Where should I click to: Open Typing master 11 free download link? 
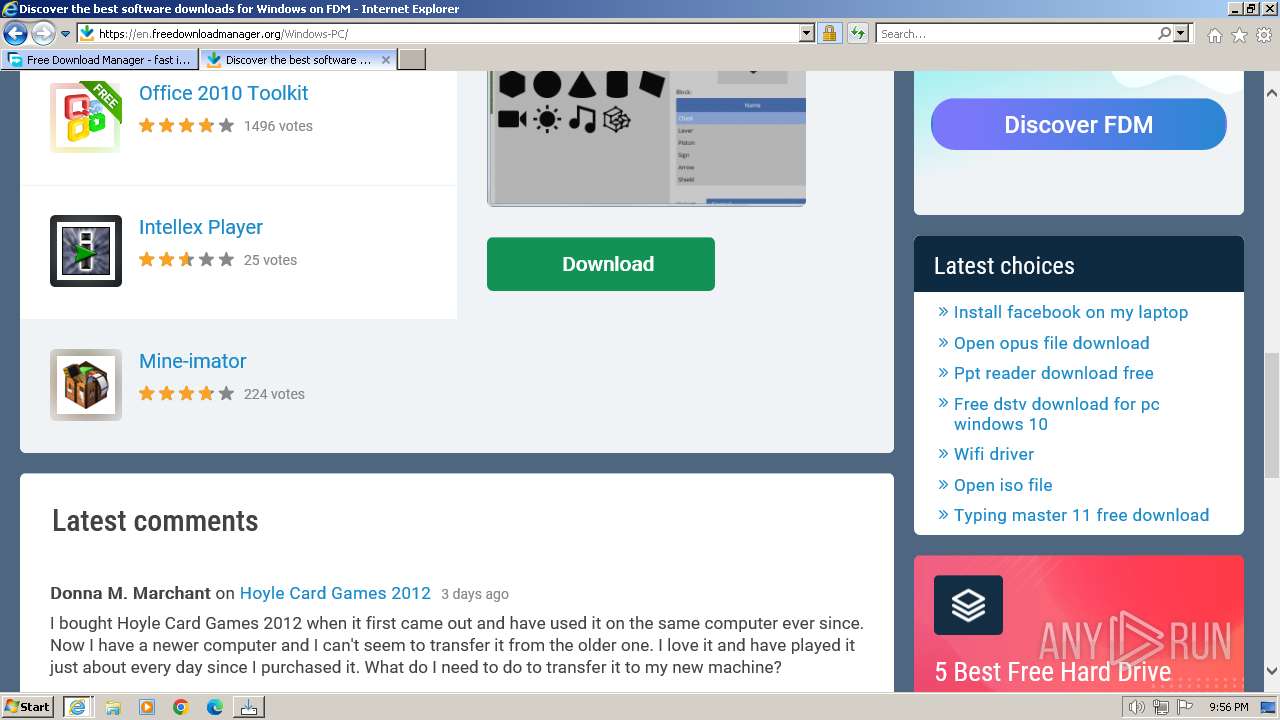pos(1081,515)
